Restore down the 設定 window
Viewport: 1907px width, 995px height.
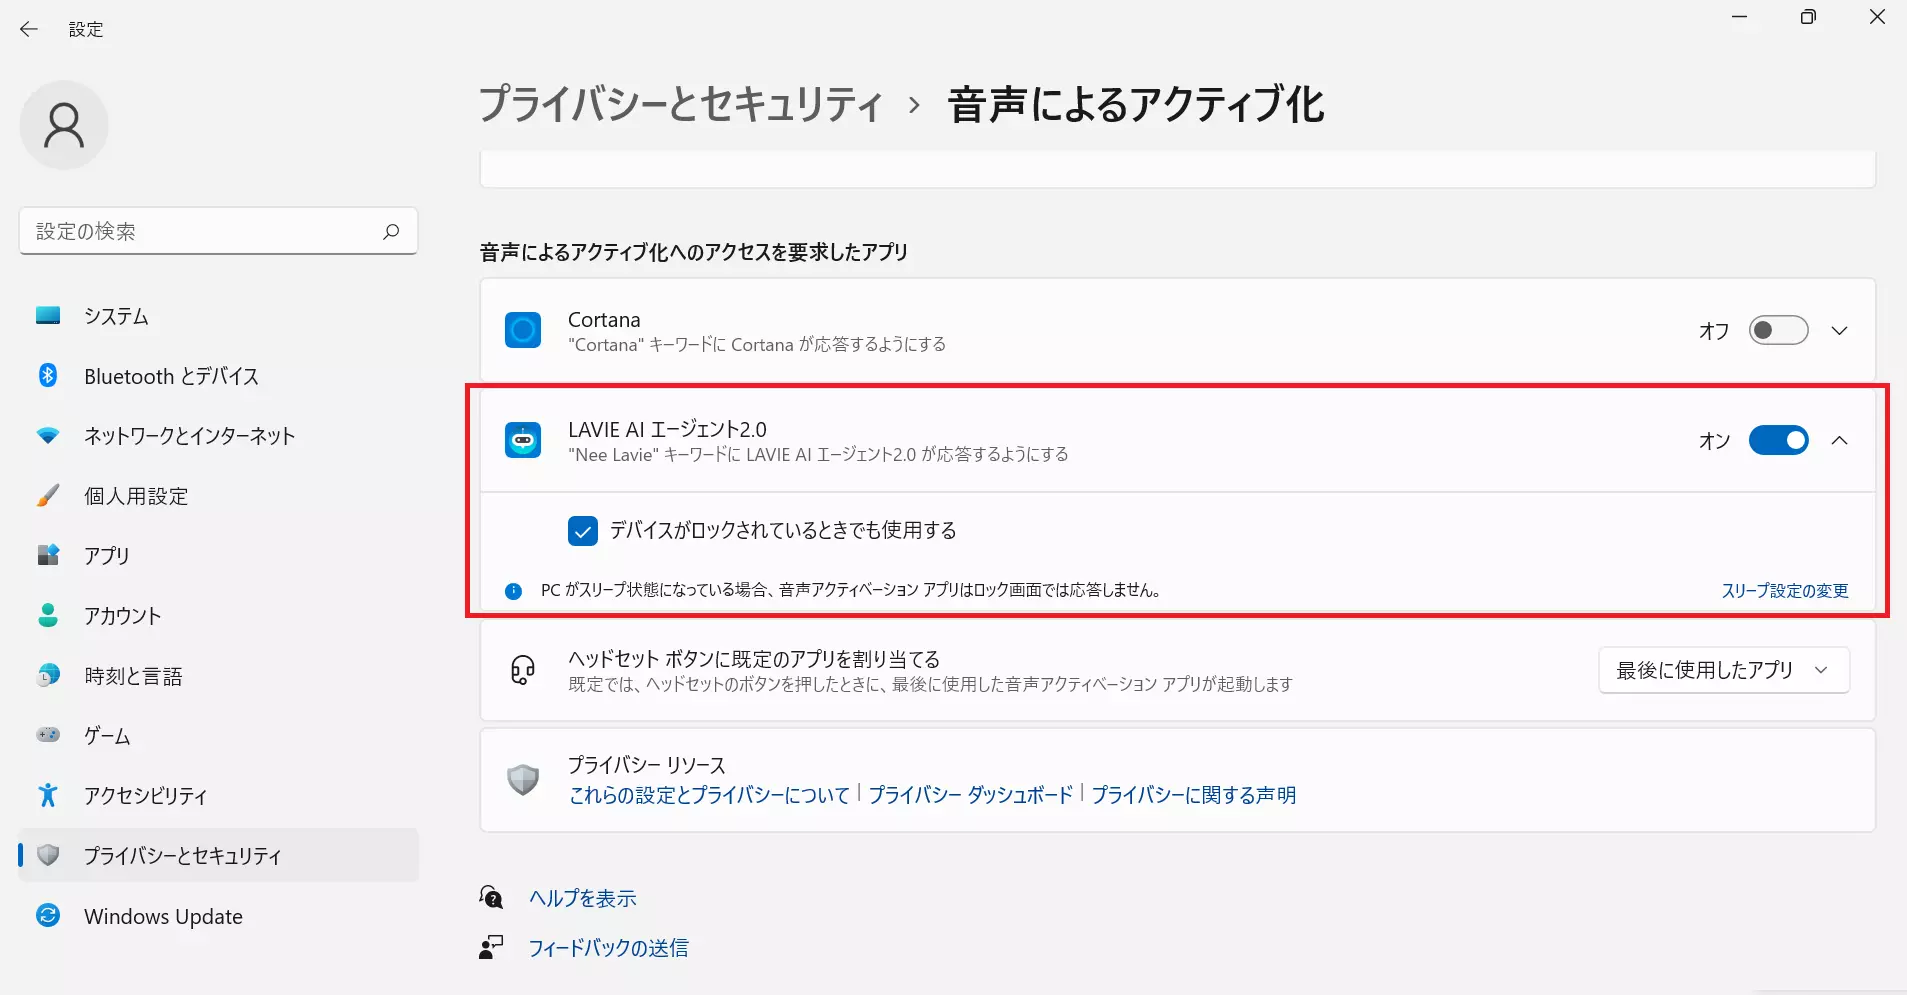pos(1808,17)
